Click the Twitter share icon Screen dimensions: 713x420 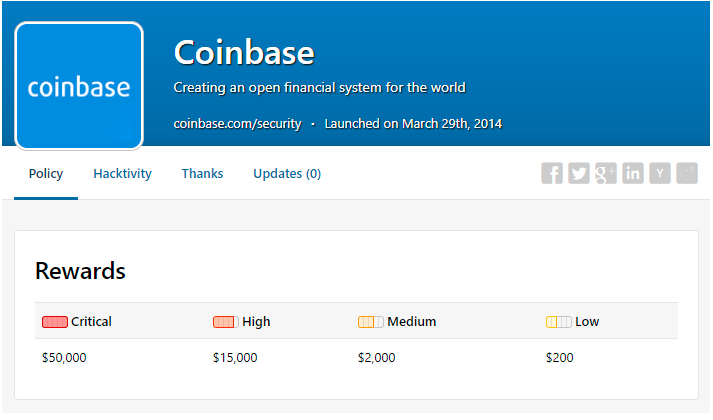click(579, 173)
